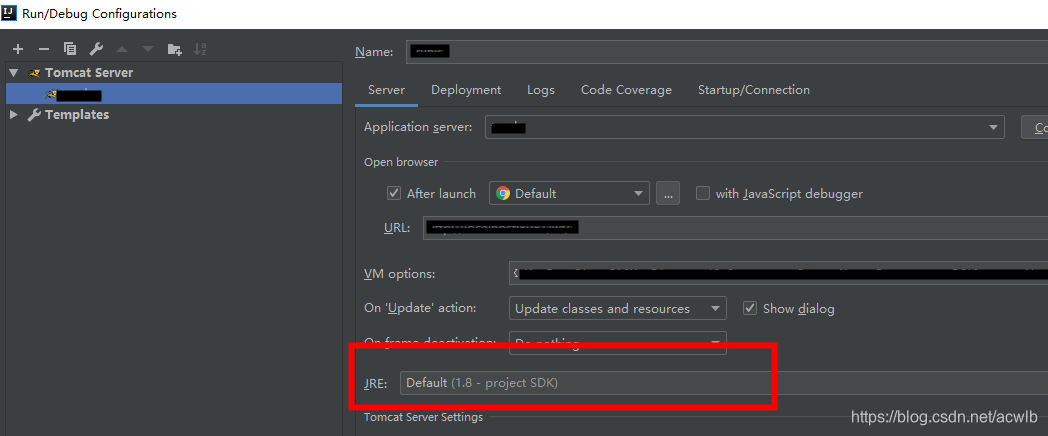Toggle the After launch checkbox
1048x436 pixels.
pyautogui.click(x=394, y=193)
